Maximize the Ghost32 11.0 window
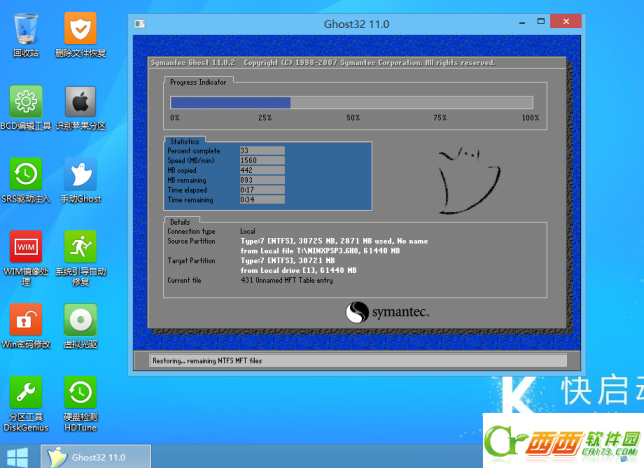The image size is (644, 468). pos(541,21)
